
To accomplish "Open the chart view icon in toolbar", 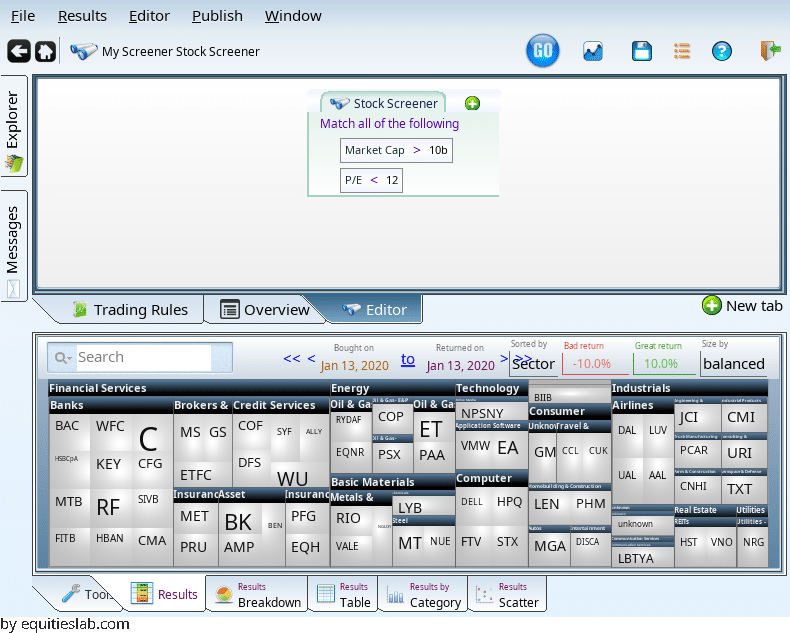I will point(593,51).
